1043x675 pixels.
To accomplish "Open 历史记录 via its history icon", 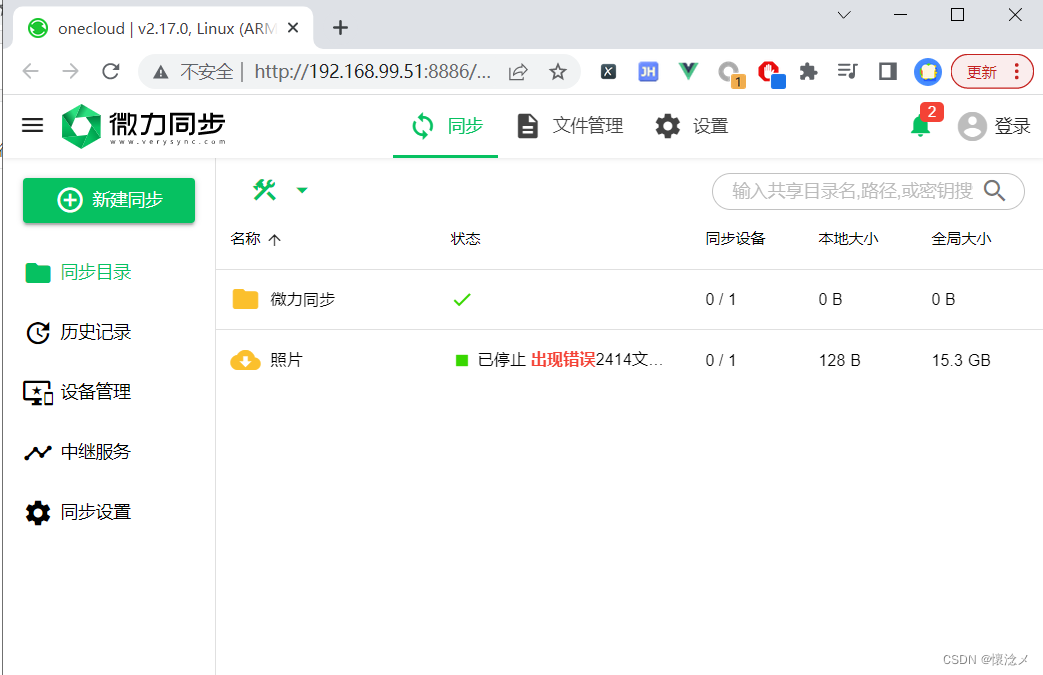I will [x=37, y=331].
